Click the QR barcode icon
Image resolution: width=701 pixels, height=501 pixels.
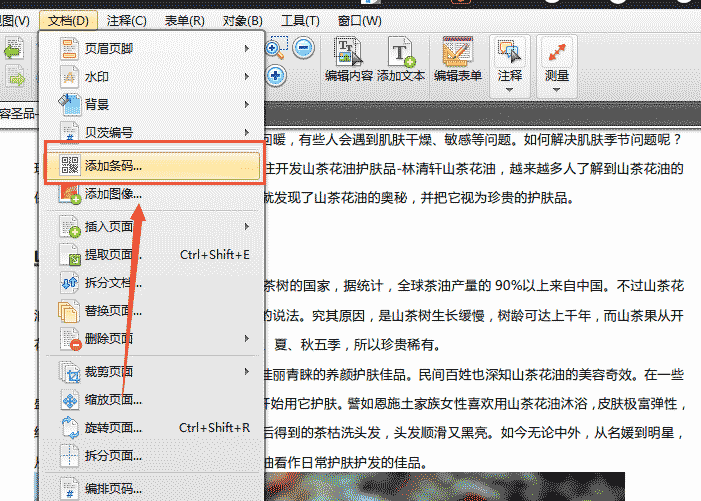pos(70,165)
